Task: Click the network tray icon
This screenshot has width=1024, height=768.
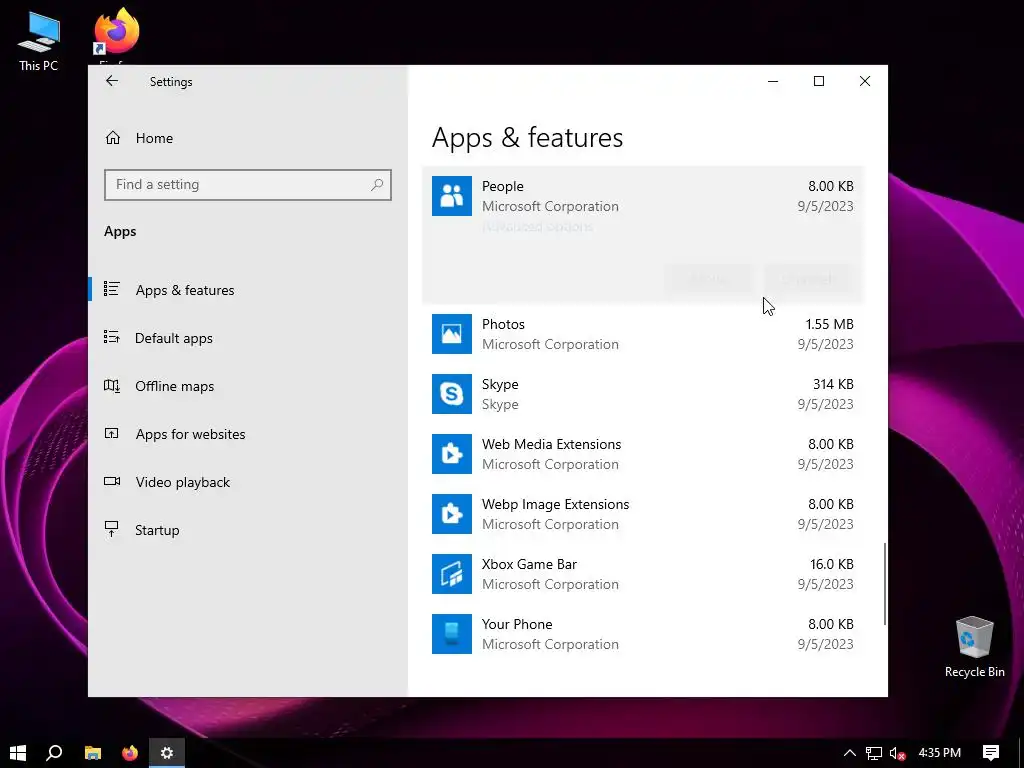Action: (874, 754)
